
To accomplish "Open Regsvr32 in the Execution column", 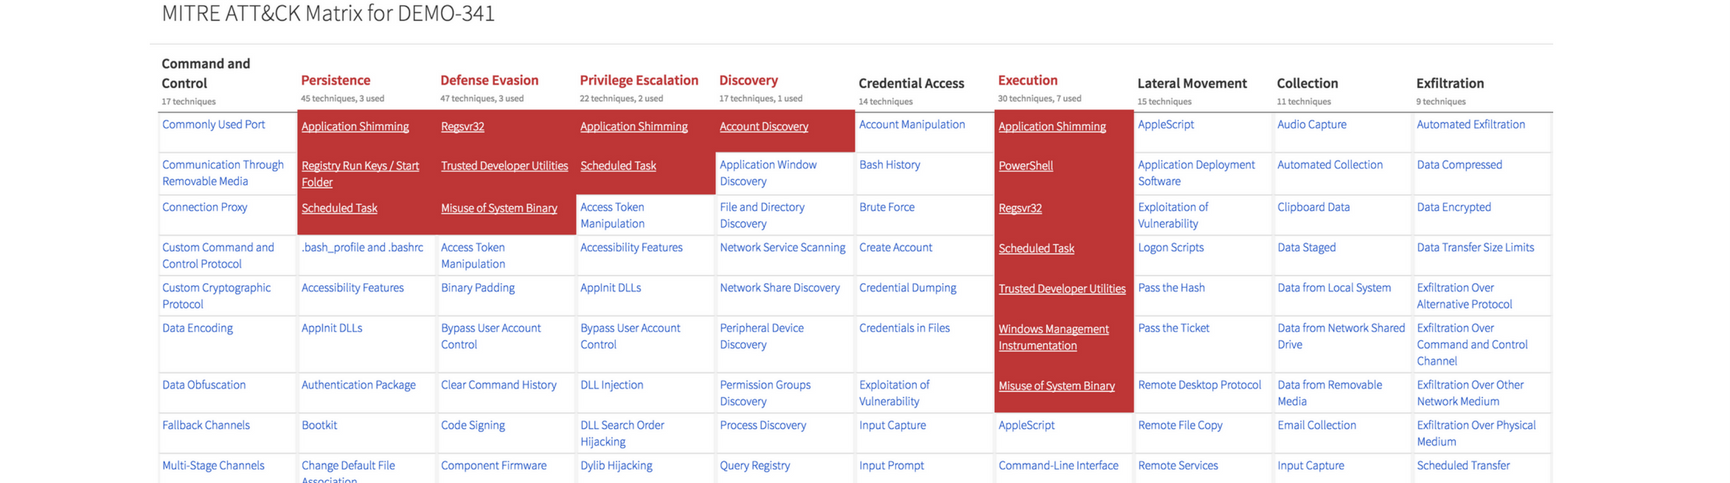I will click(1020, 208).
